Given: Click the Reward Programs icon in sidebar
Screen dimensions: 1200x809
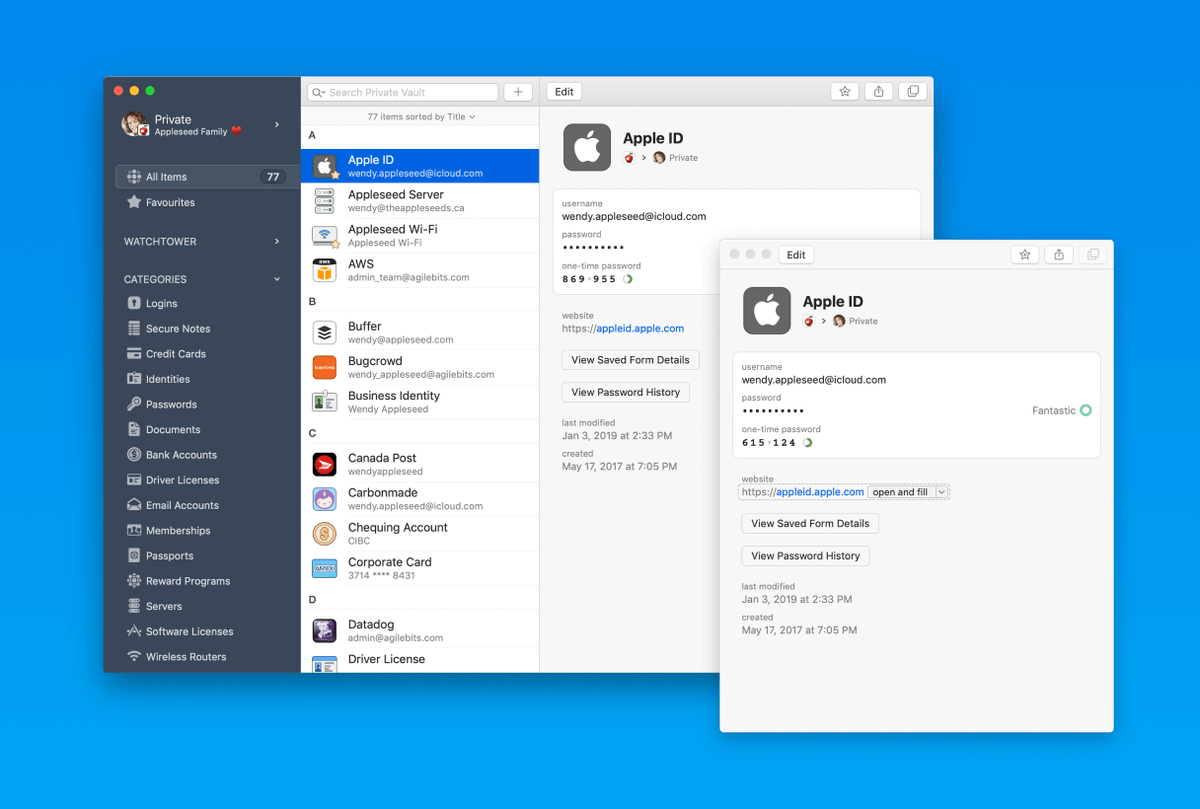Looking at the screenshot, I should [x=134, y=581].
